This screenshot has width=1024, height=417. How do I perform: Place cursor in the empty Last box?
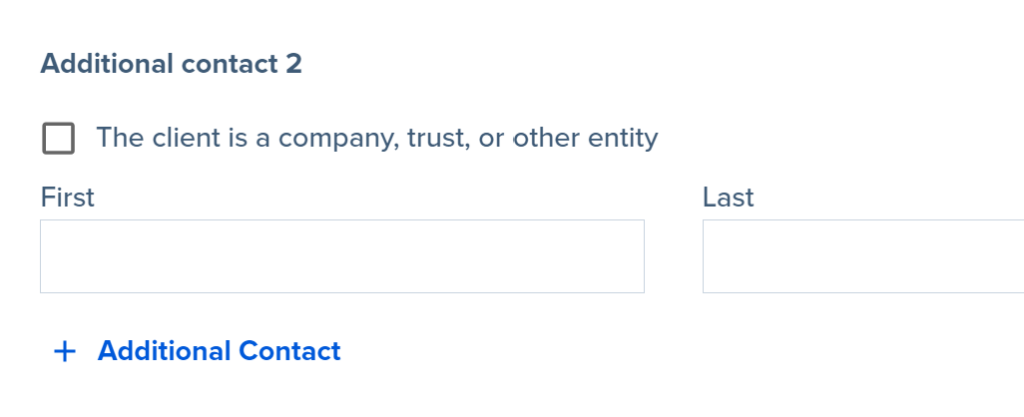tap(862, 257)
